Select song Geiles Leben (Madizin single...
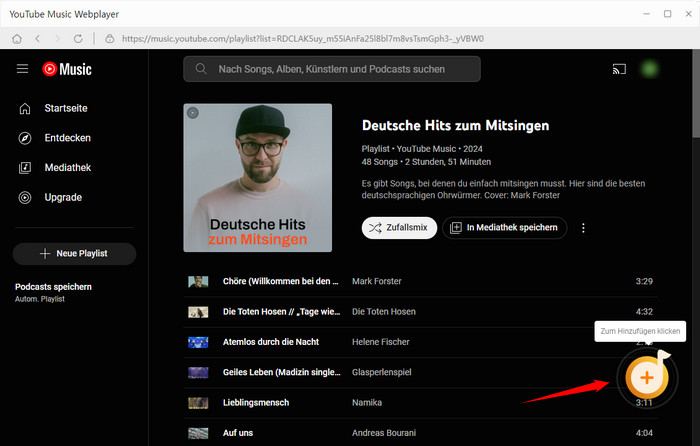700x446 pixels. click(281, 372)
